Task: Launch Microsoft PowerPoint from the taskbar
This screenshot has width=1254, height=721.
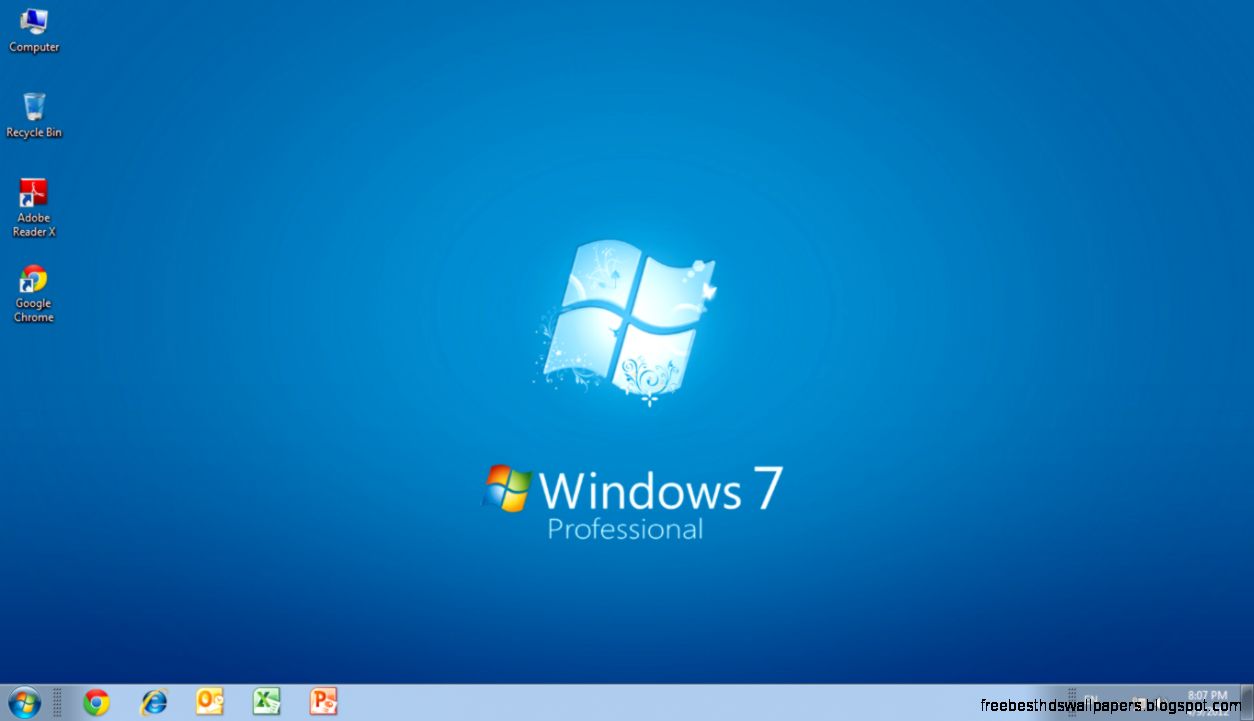Action: (322, 701)
